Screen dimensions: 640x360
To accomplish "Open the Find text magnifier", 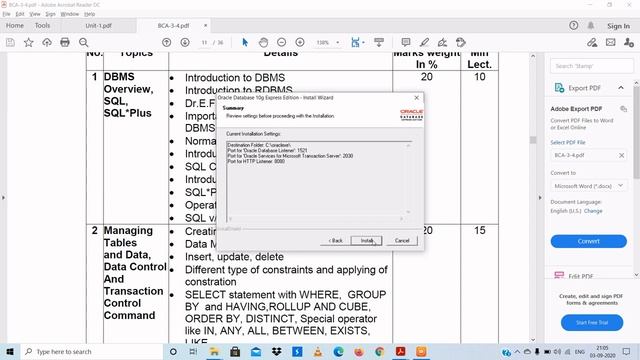I will (84, 42).
